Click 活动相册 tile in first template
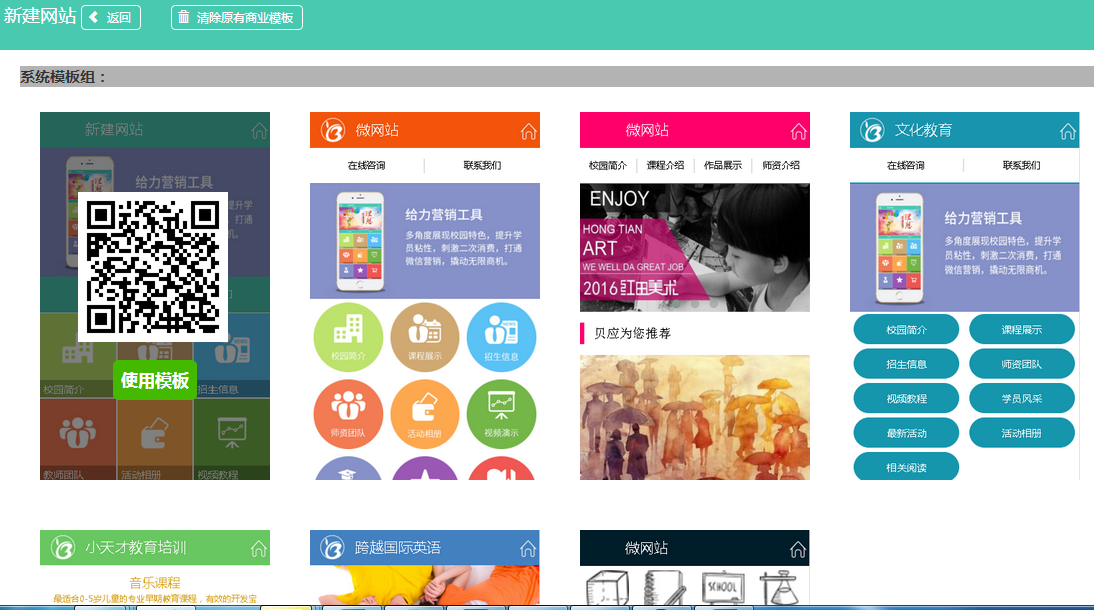 coord(155,439)
